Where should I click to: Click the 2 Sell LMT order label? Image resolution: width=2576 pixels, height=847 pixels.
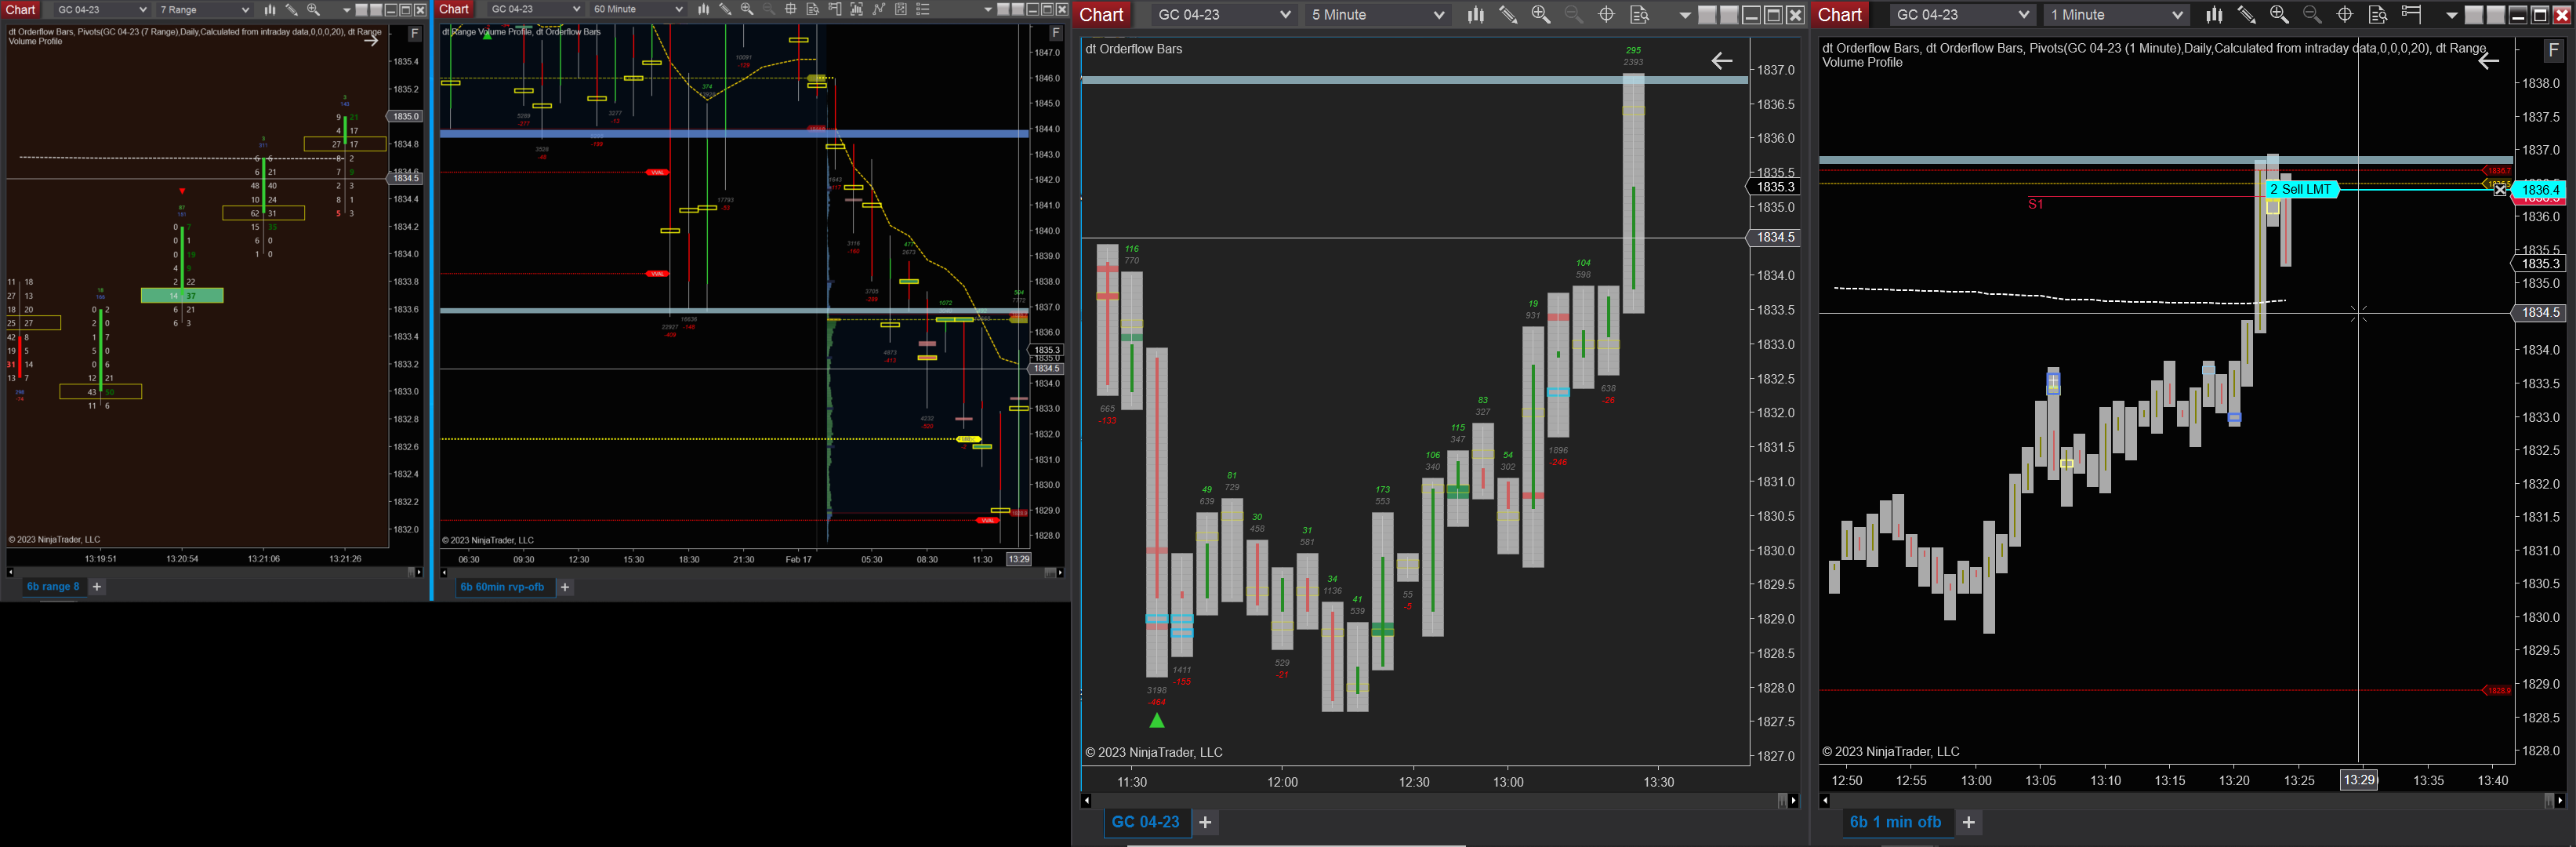click(2300, 189)
